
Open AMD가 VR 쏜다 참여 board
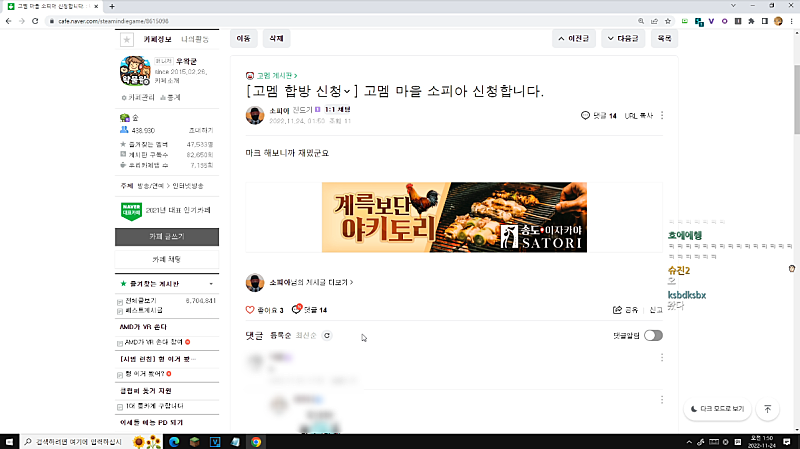(x=154, y=342)
